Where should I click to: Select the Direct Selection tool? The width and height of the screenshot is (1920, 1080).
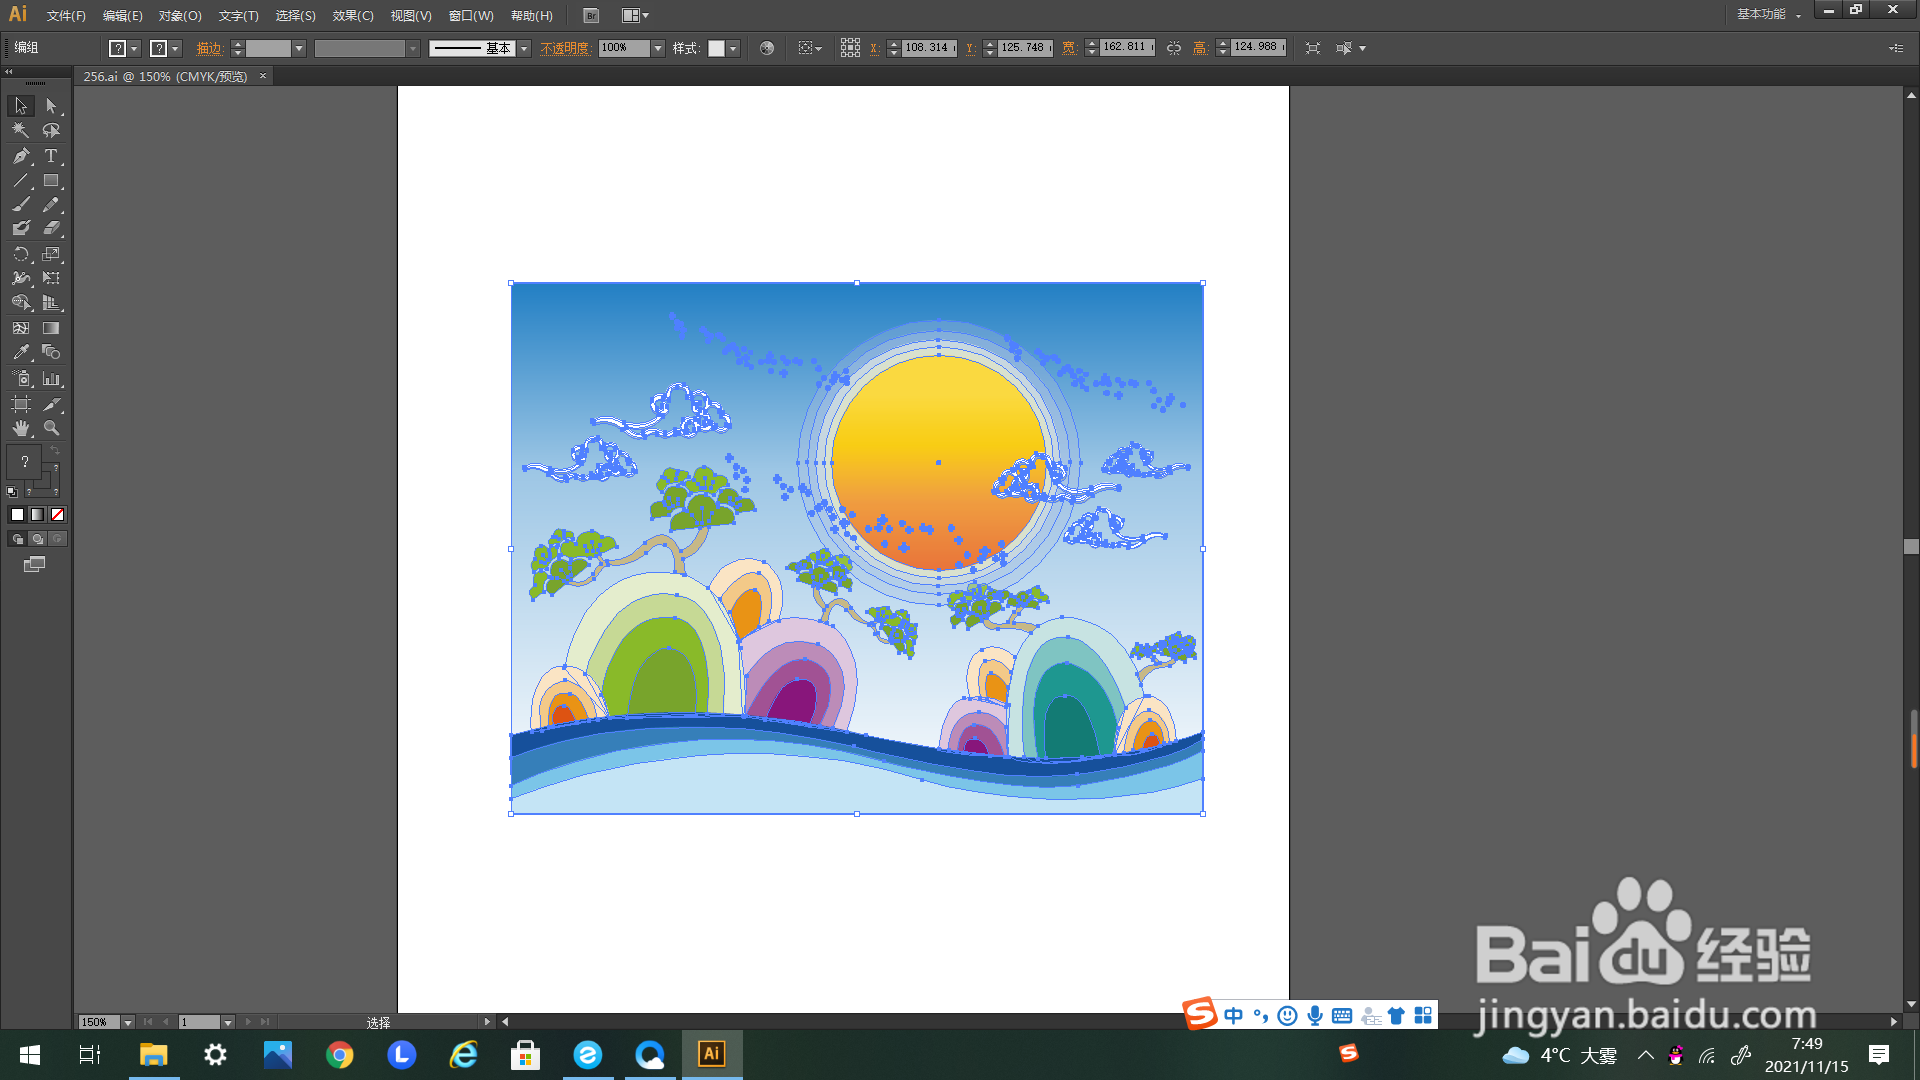coord(51,106)
